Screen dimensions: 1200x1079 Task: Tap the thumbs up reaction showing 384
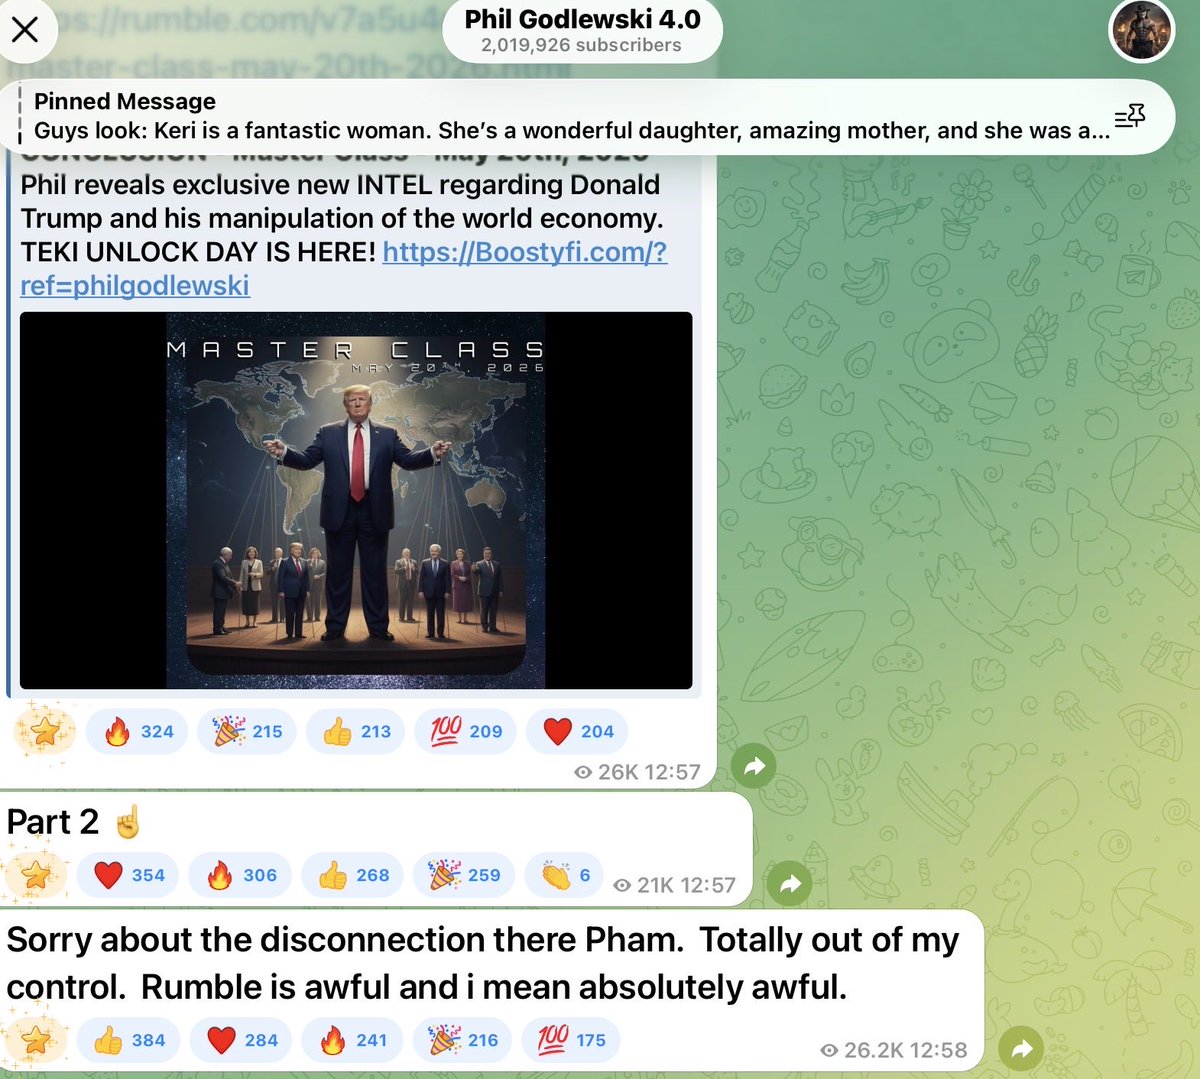[128, 1040]
